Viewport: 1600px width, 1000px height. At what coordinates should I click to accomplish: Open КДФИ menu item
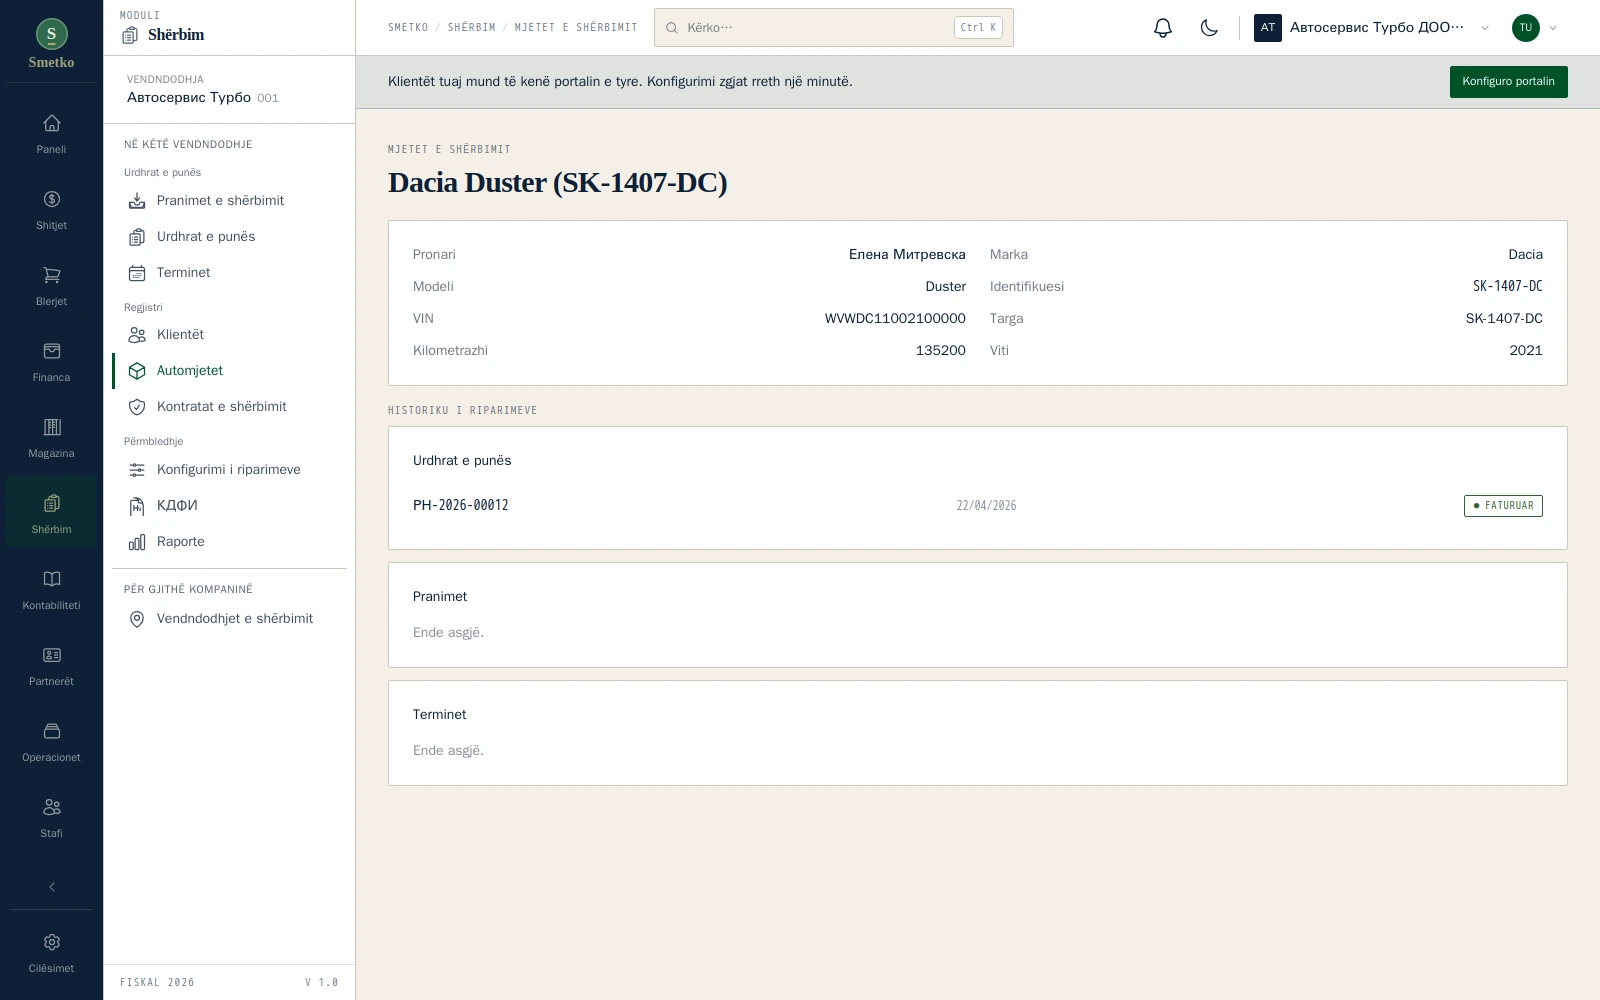tap(229, 506)
